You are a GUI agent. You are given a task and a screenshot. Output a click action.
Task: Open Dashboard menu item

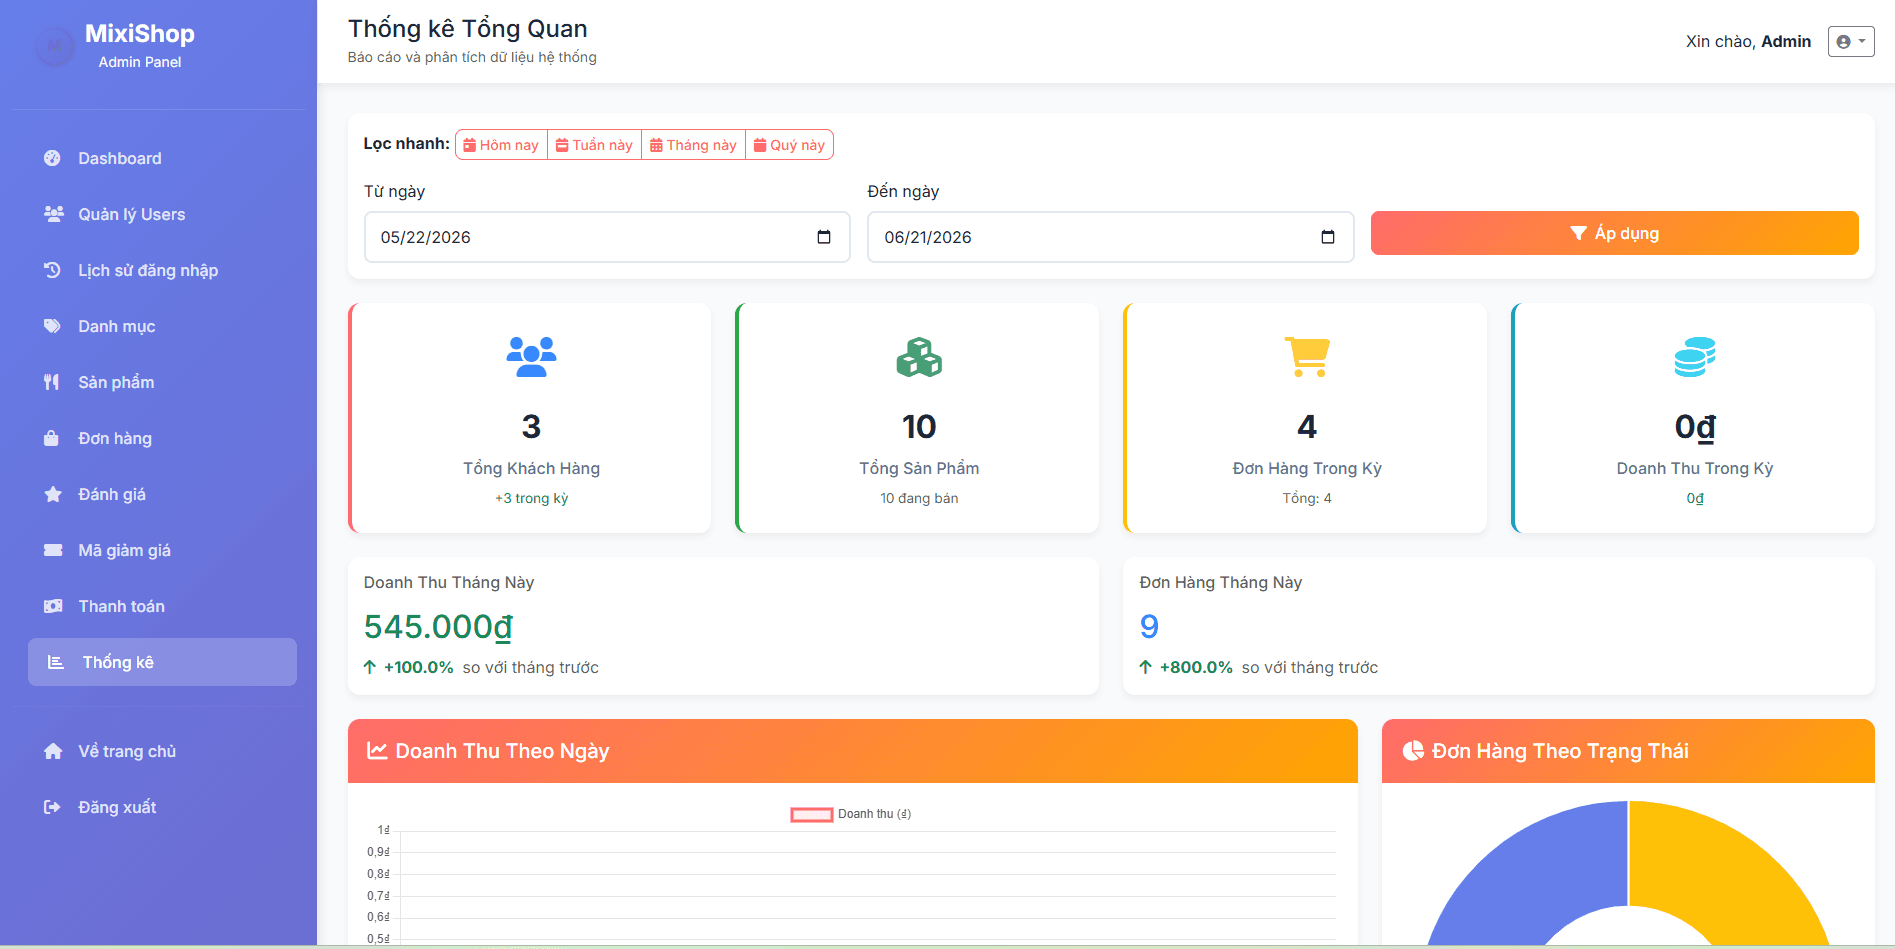tap(162, 158)
